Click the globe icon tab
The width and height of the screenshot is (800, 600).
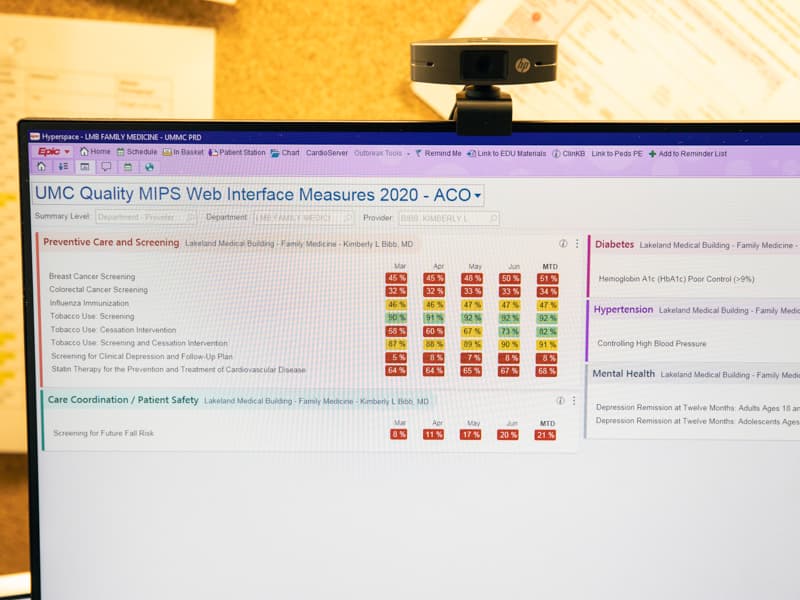(x=149, y=167)
